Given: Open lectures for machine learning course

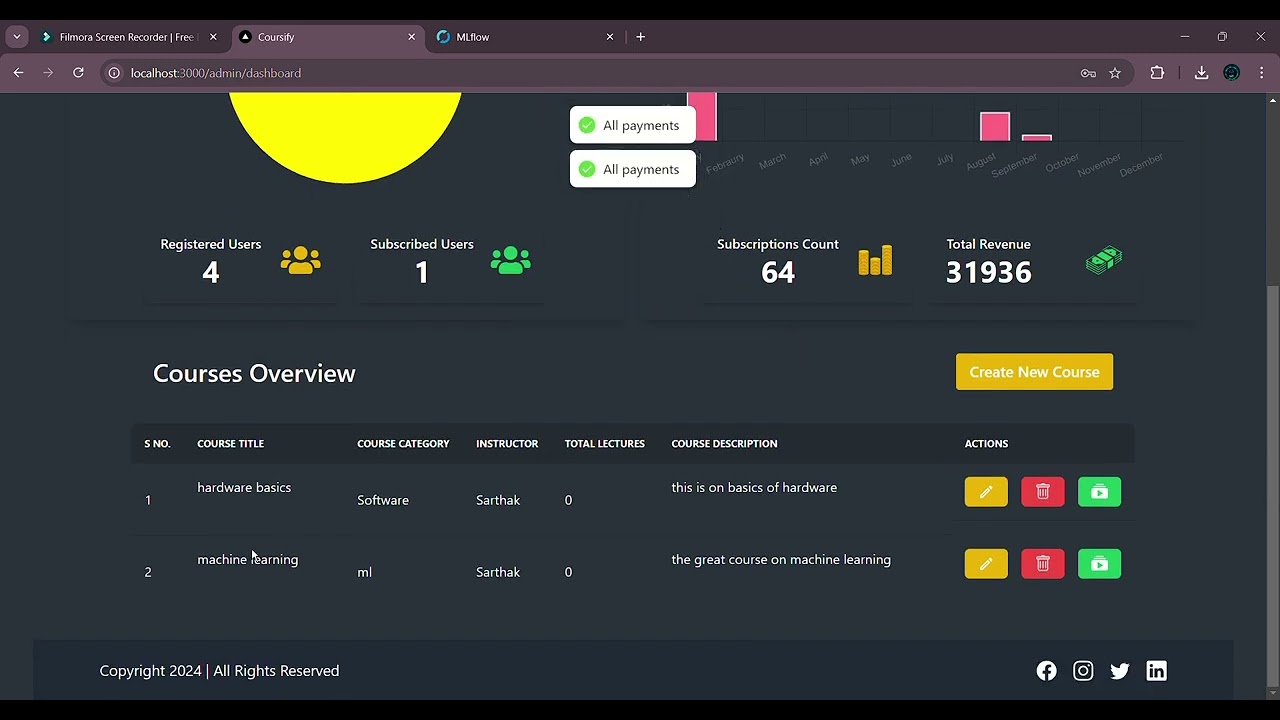Looking at the screenshot, I should (1100, 564).
